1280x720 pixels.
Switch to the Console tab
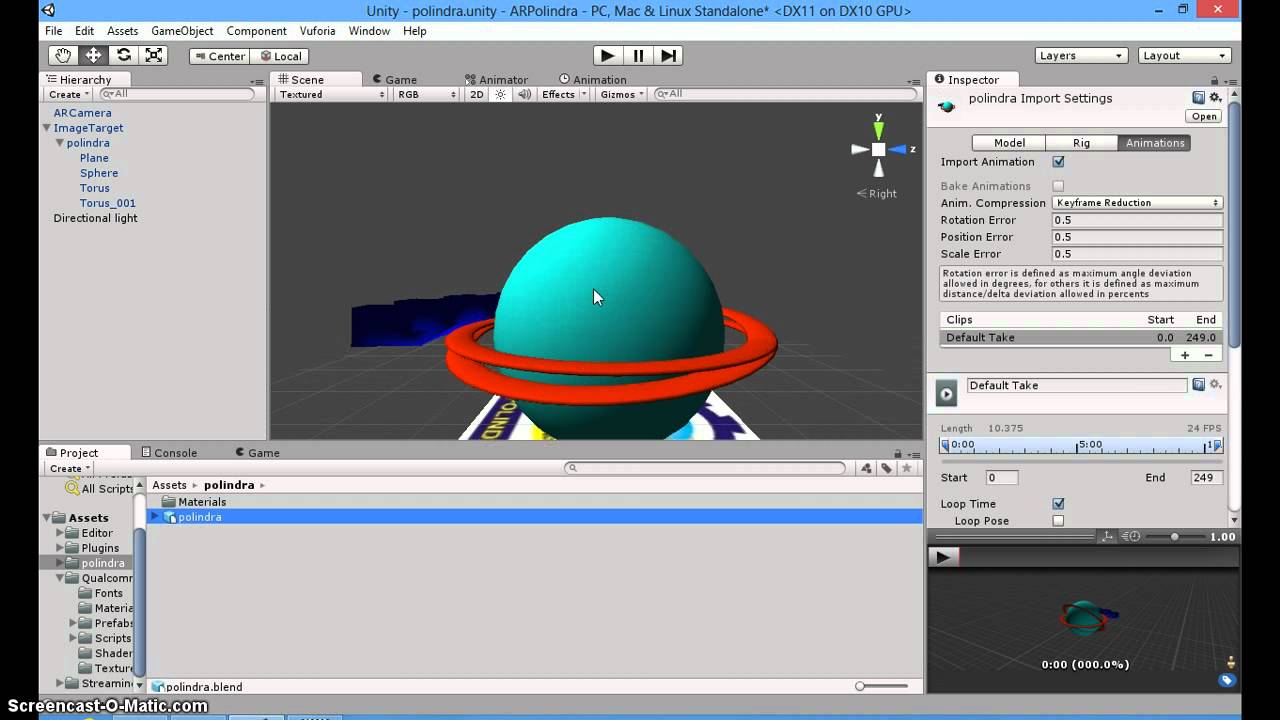168,453
